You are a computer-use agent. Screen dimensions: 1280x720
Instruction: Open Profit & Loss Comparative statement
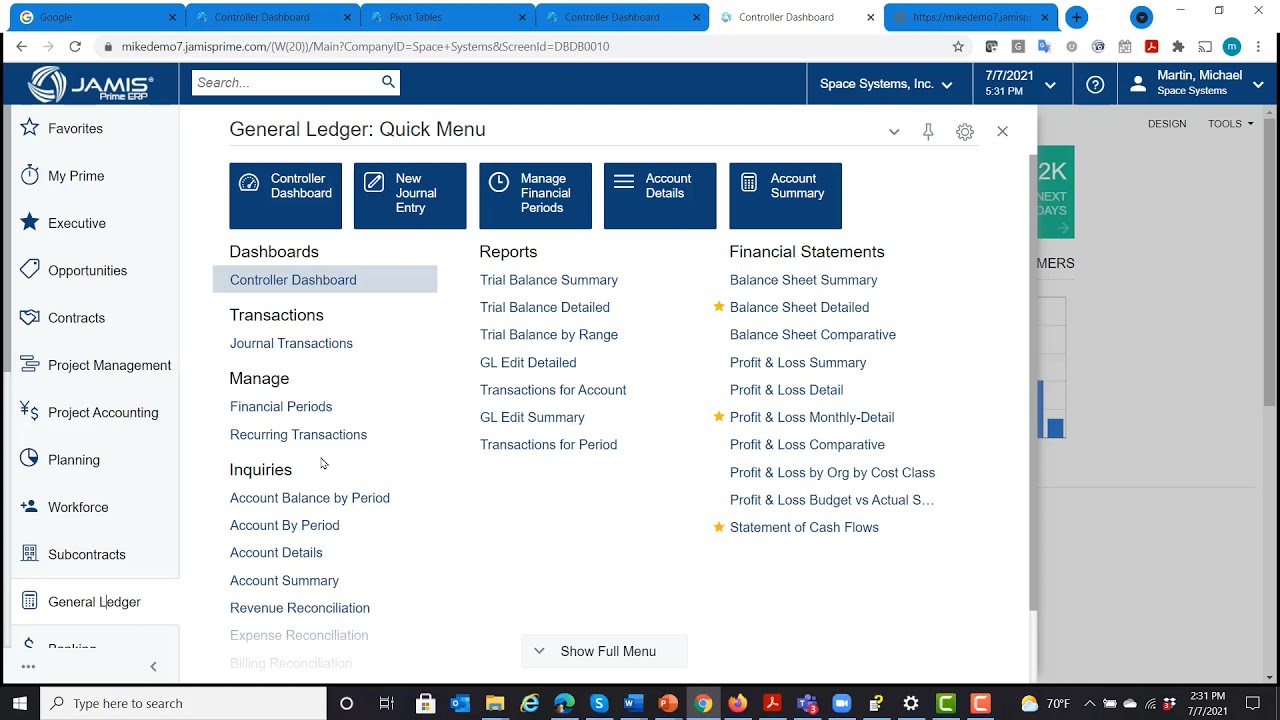point(807,445)
